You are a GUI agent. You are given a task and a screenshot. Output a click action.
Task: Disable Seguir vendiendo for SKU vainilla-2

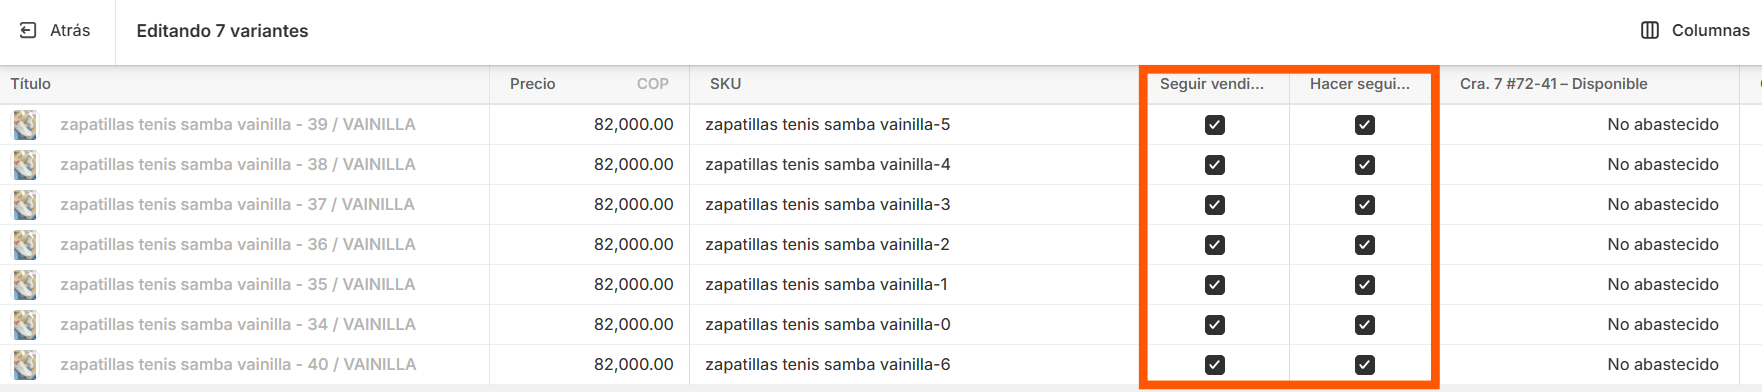1215,245
